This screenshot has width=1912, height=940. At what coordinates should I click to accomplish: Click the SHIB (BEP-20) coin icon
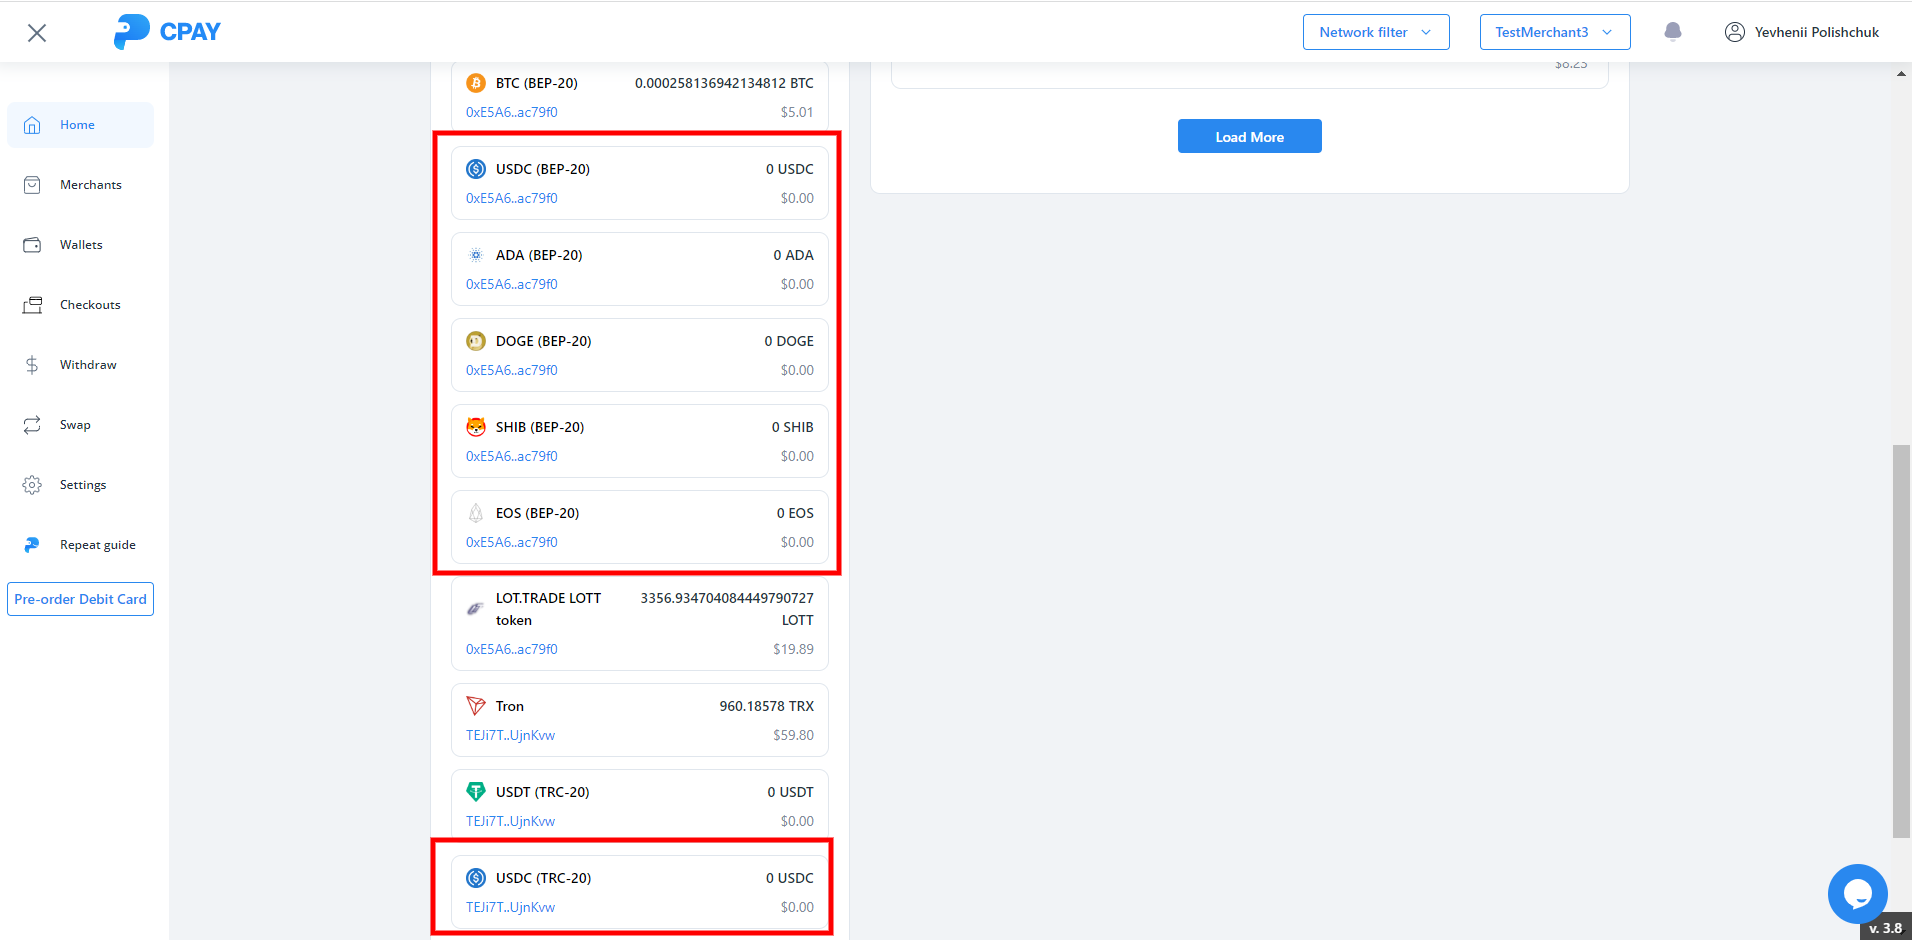(476, 427)
